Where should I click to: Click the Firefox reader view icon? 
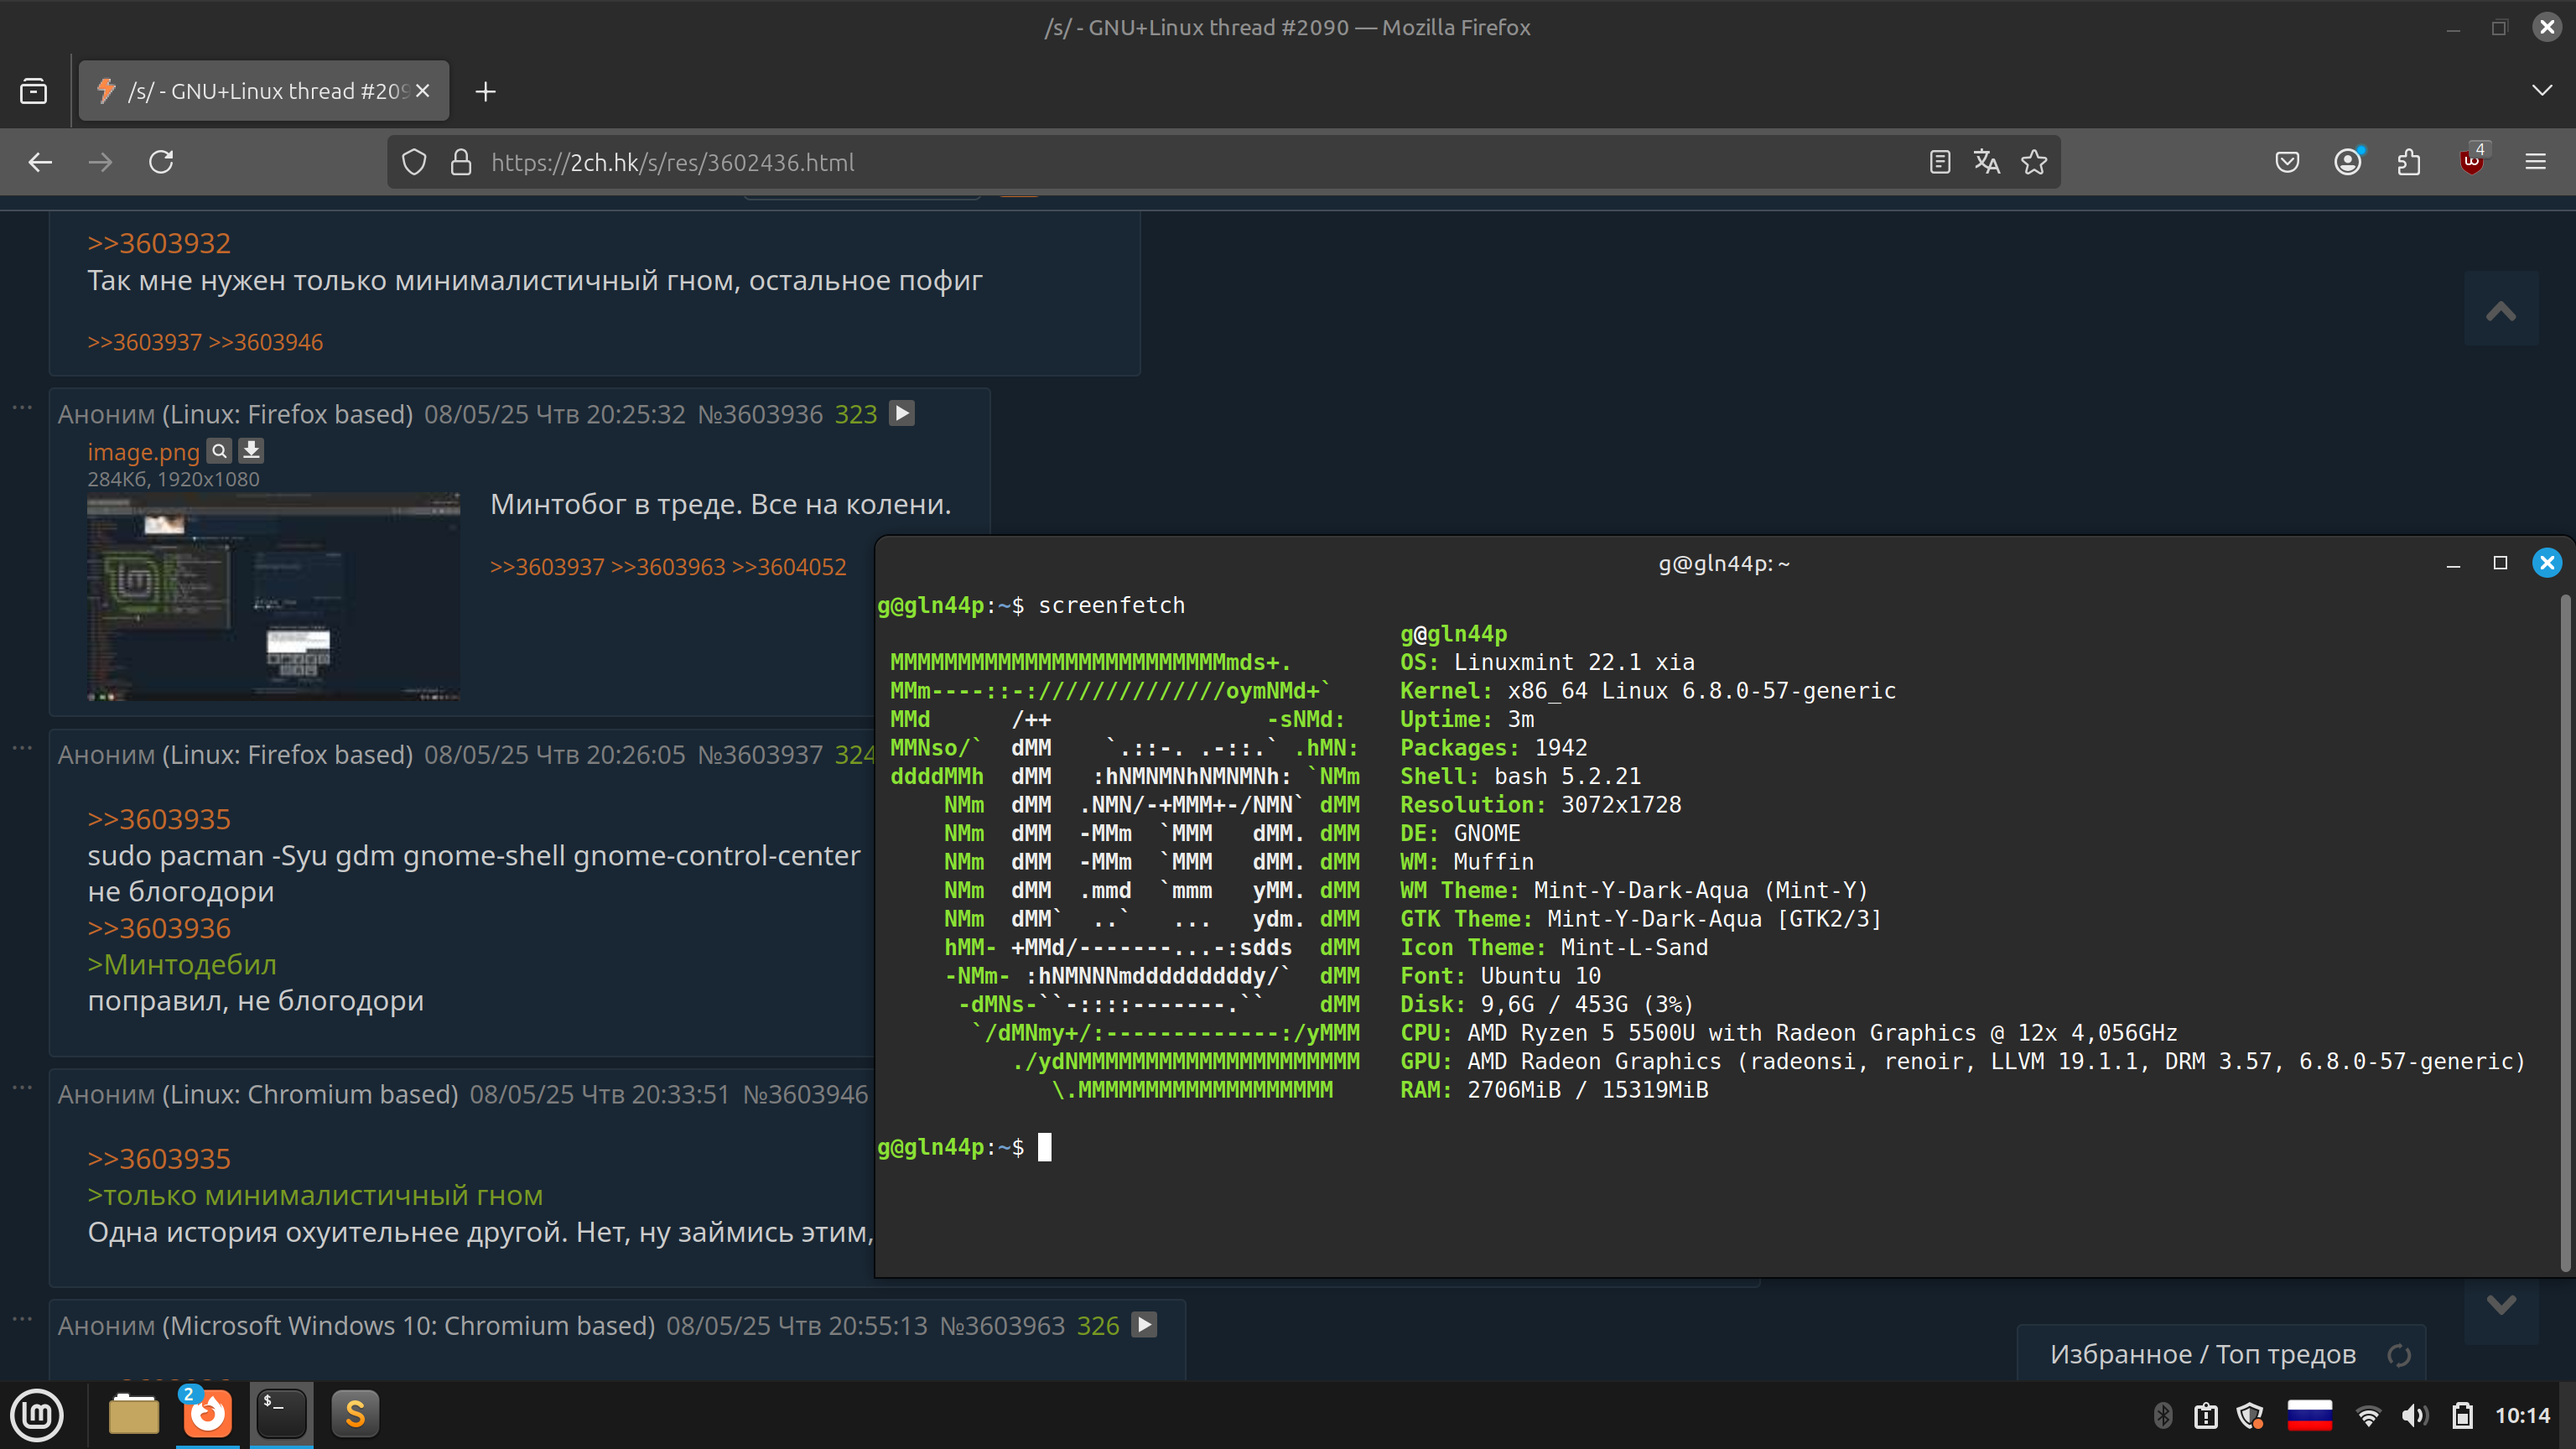[x=1939, y=162]
